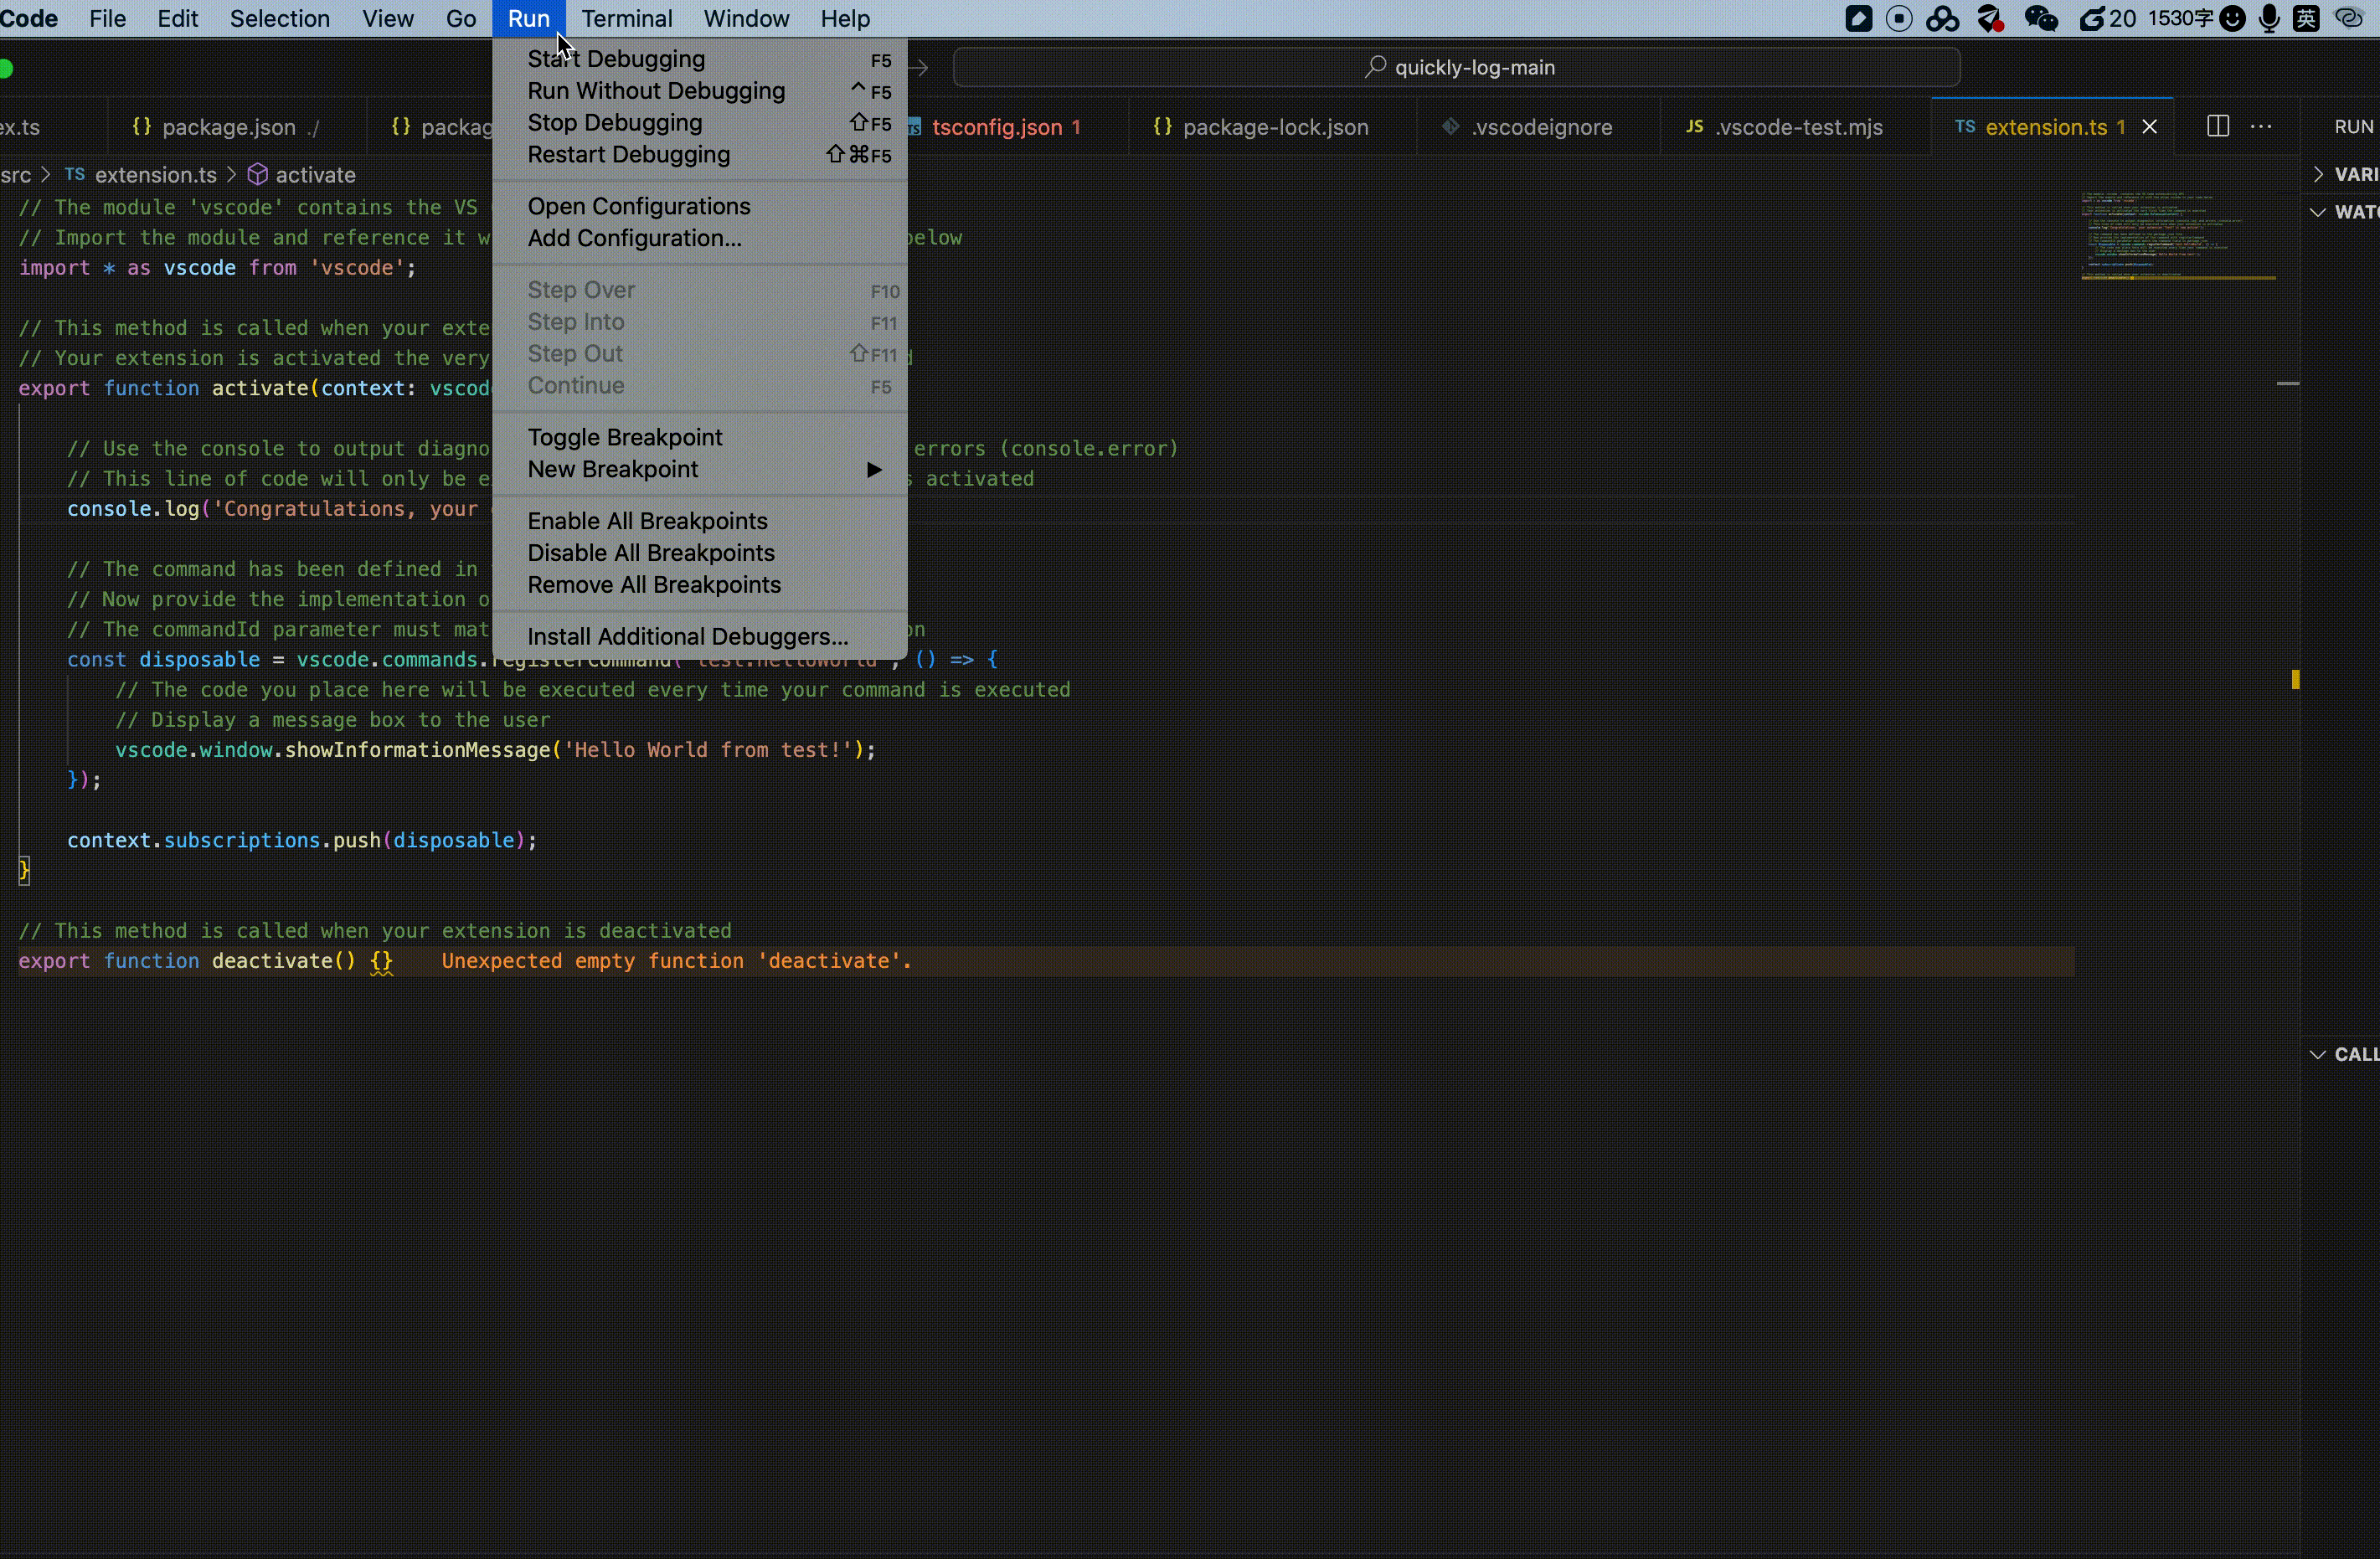Click the Baidu cloud icon in menu bar
Screen dimensions: 2380x1559
click(1942, 19)
